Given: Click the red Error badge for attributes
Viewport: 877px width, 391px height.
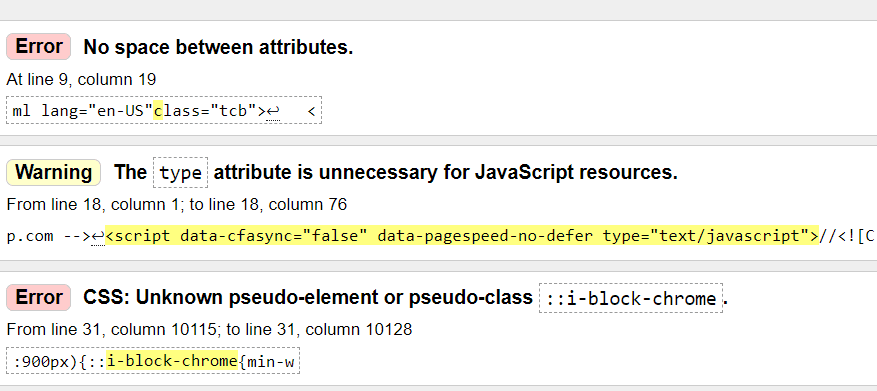Looking at the screenshot, I should click(39, 46).
